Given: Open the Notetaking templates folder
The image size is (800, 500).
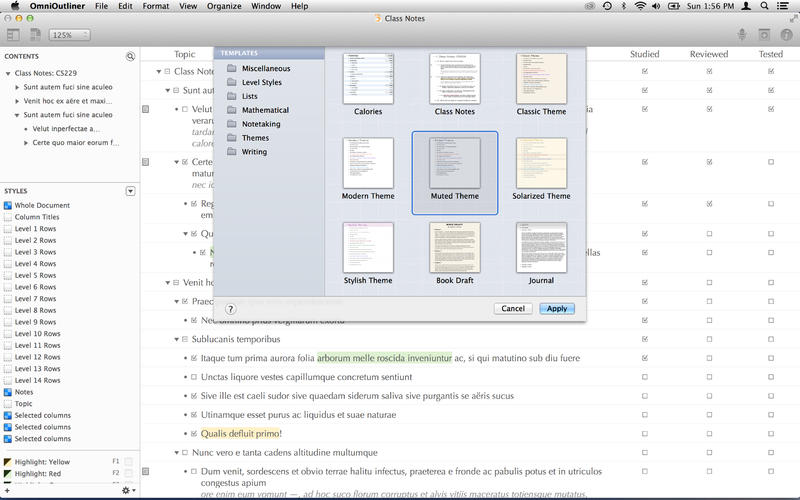Looking at the screenshot, I should tap(261, 124).
